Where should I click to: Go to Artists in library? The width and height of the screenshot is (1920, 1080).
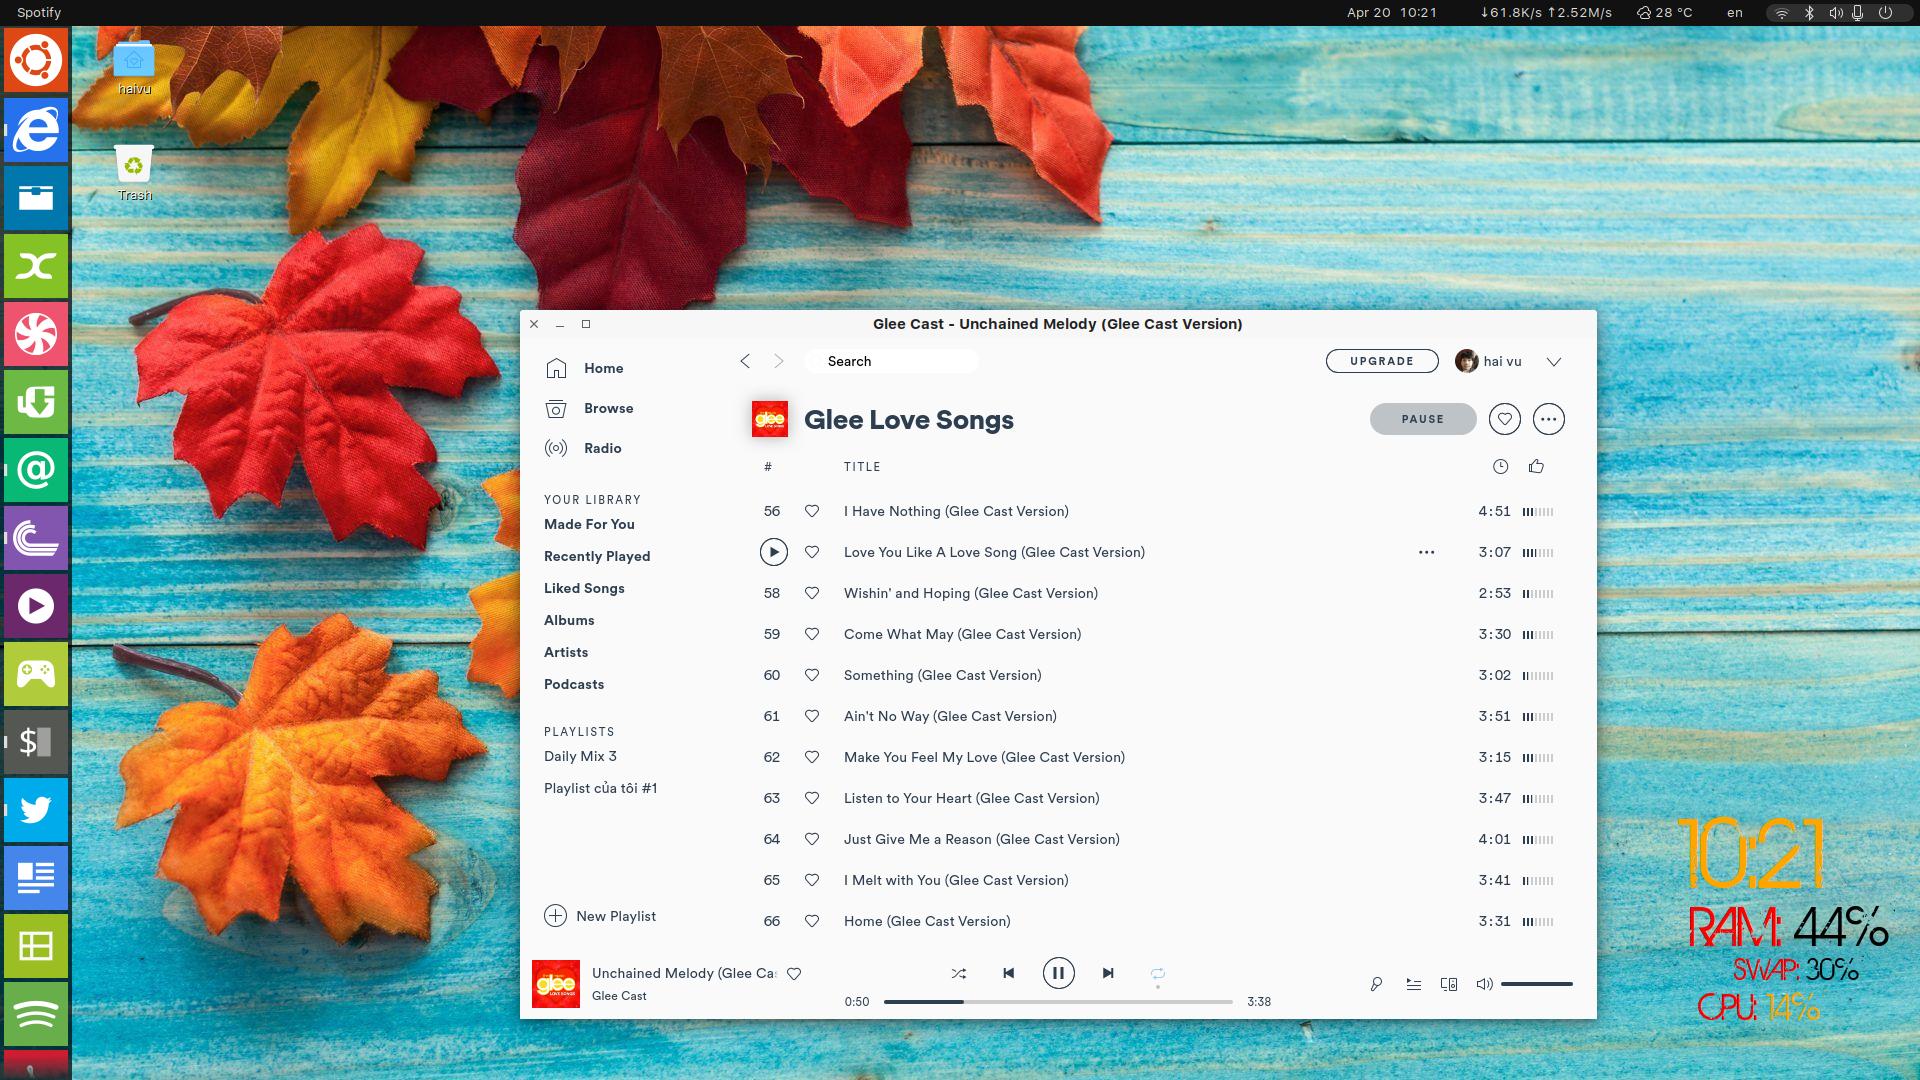tap(566, 652)
